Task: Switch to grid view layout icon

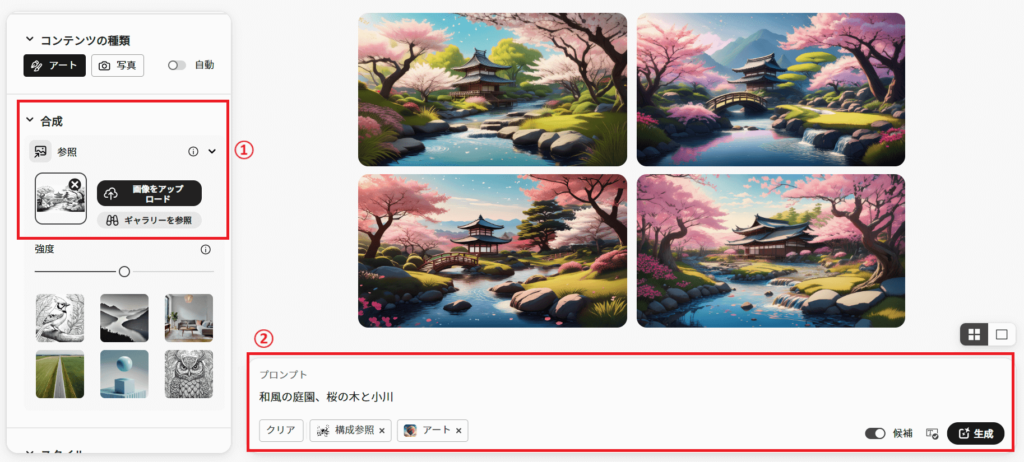Action: 974,335
